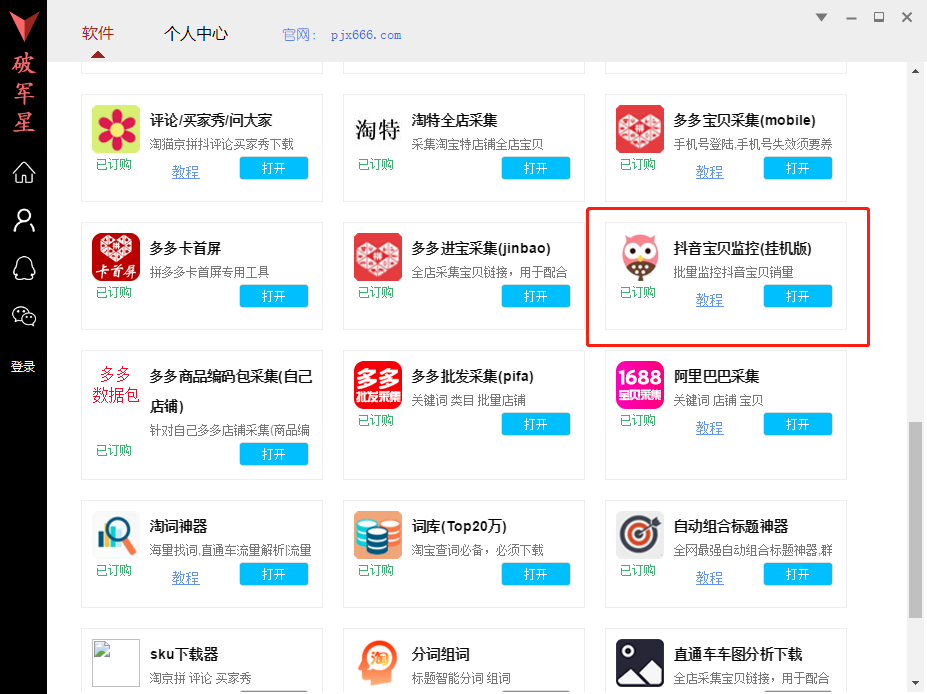The image size is (927, 694).
Task: Click the description 关键词 类目 批量店铺
Action: [469, 401]
